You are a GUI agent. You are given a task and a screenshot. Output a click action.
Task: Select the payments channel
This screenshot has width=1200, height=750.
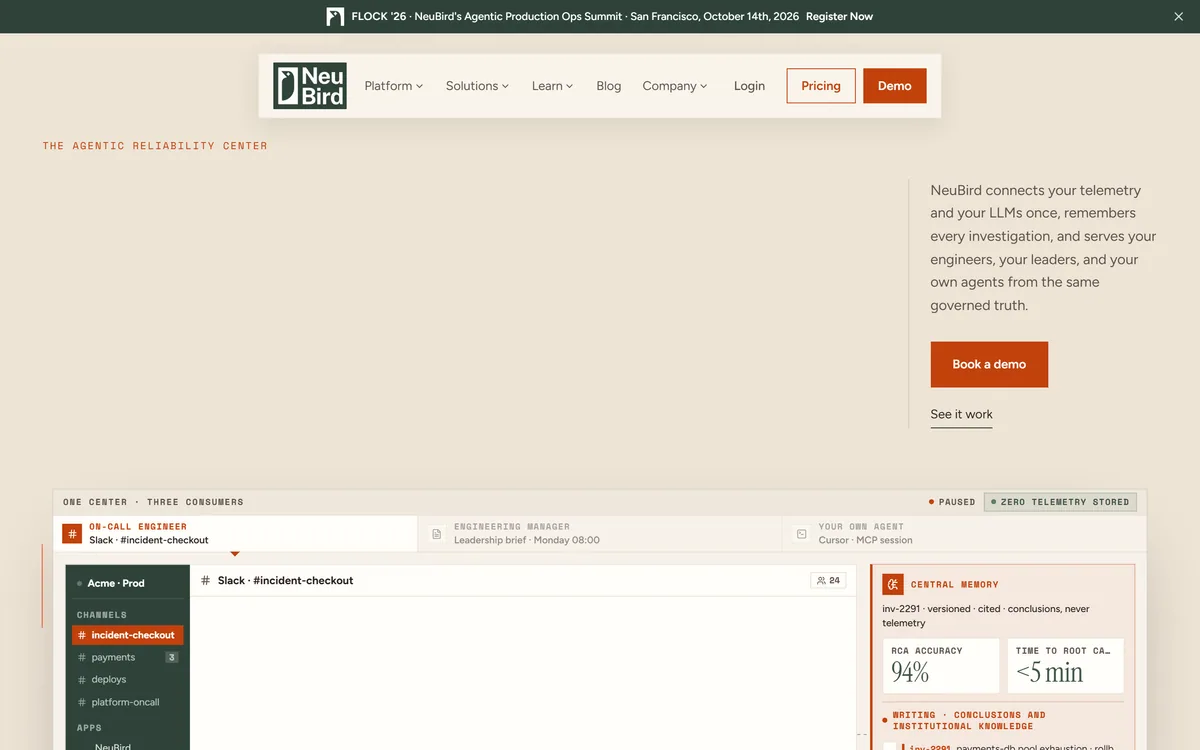point(128,657)
